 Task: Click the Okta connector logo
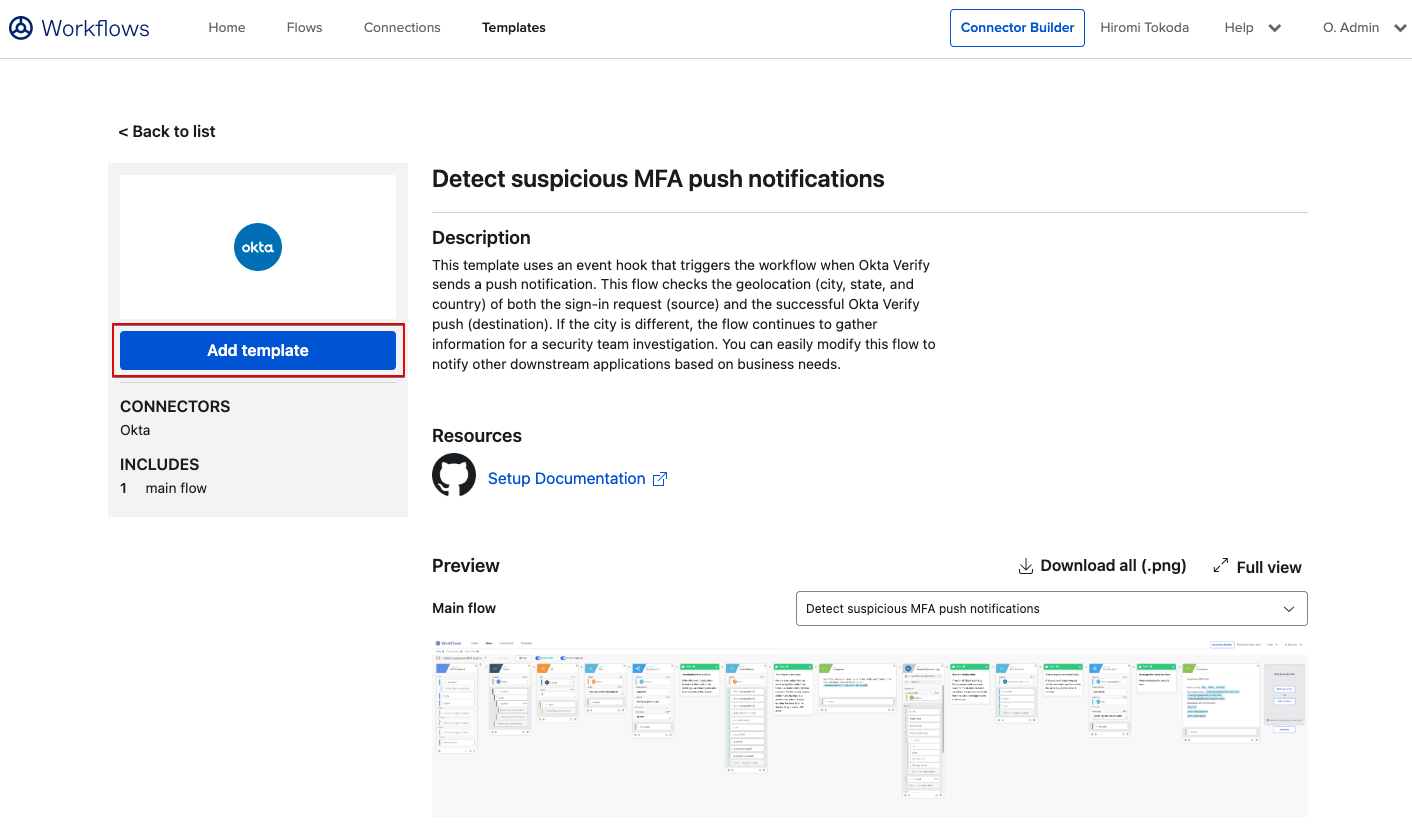click(258, 247)
